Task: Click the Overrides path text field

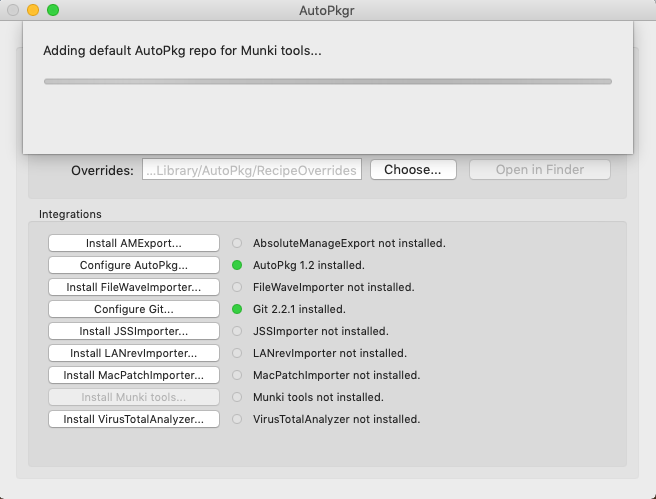Action: tap(251, 170)
